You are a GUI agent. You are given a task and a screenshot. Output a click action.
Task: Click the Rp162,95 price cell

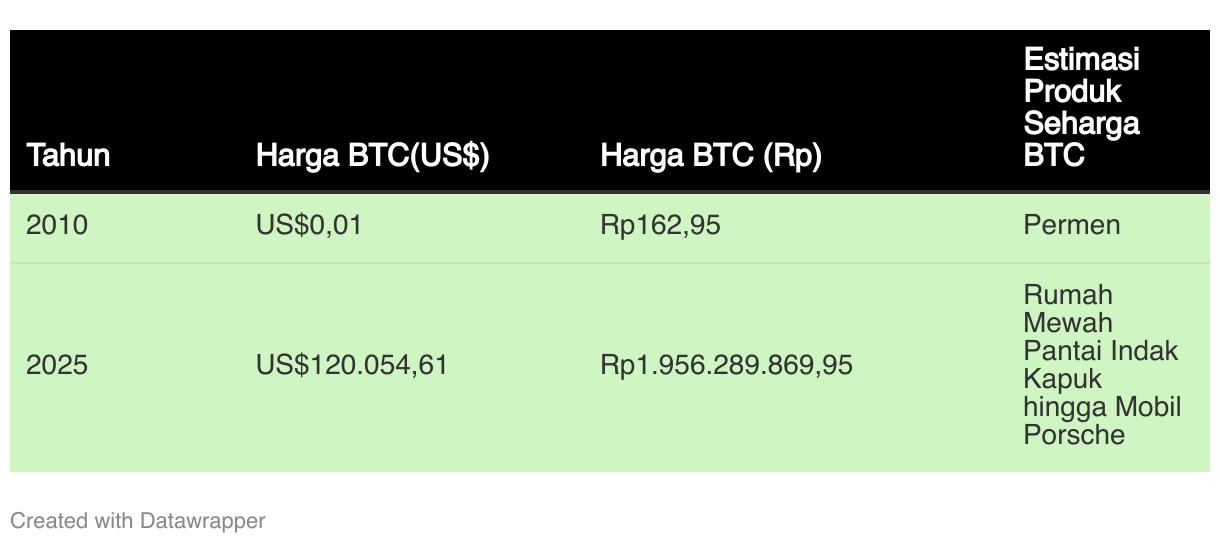pyautogui.click(x=660, y=225)
